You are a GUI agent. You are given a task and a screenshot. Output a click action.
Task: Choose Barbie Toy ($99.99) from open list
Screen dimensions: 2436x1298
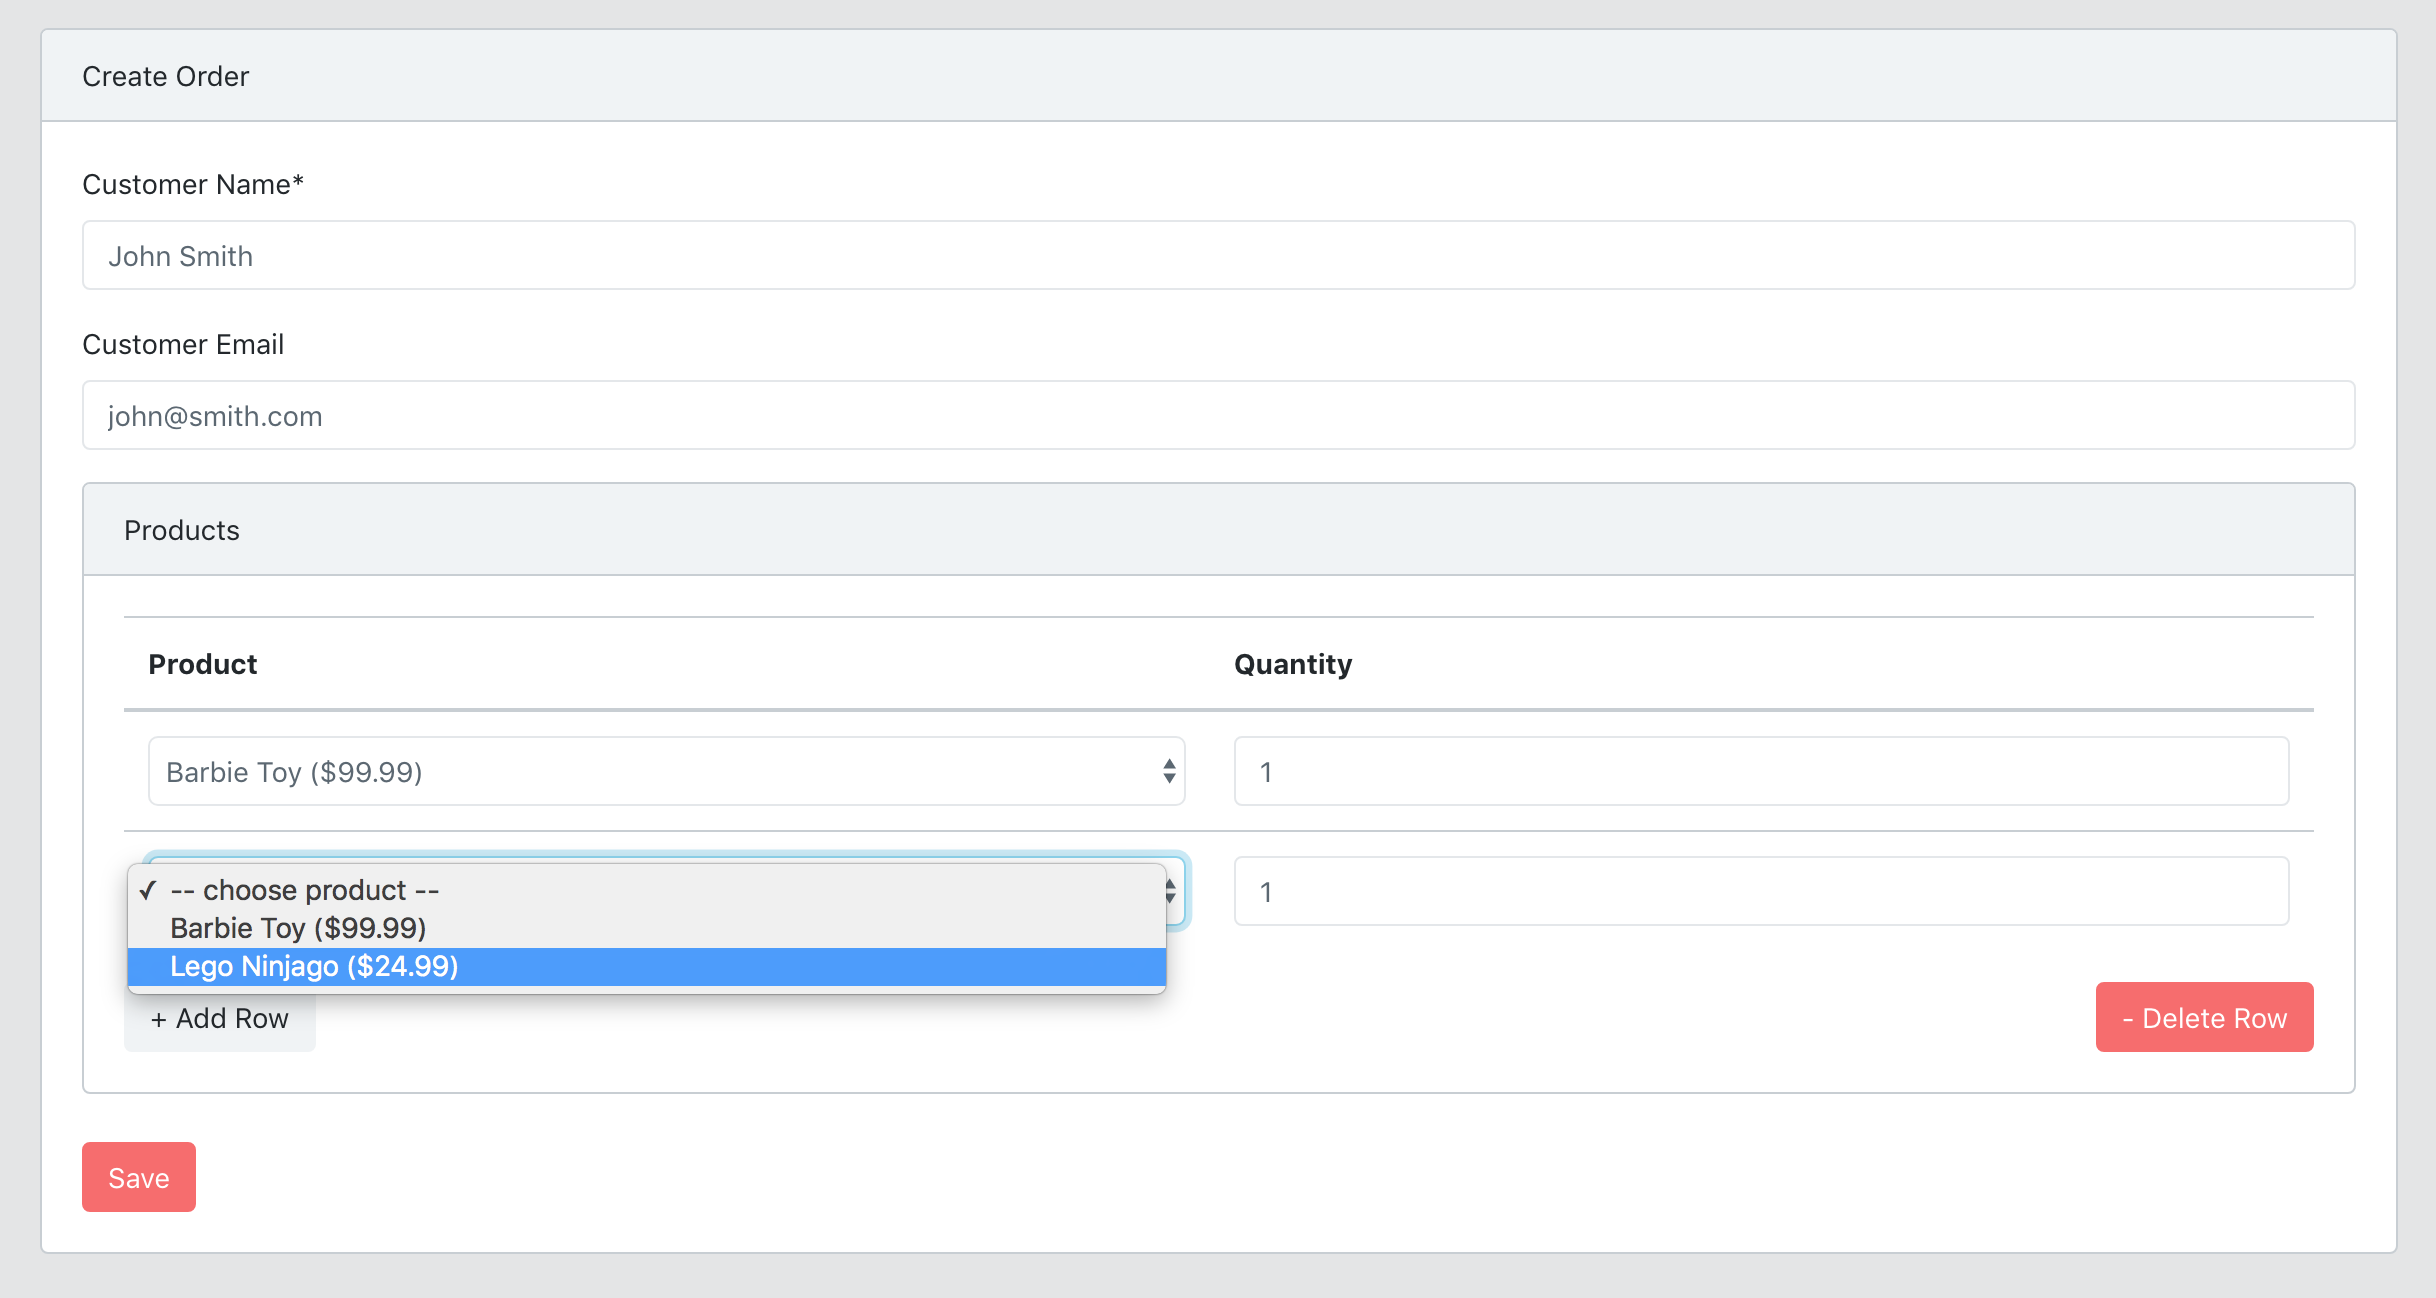click(298, 928)
